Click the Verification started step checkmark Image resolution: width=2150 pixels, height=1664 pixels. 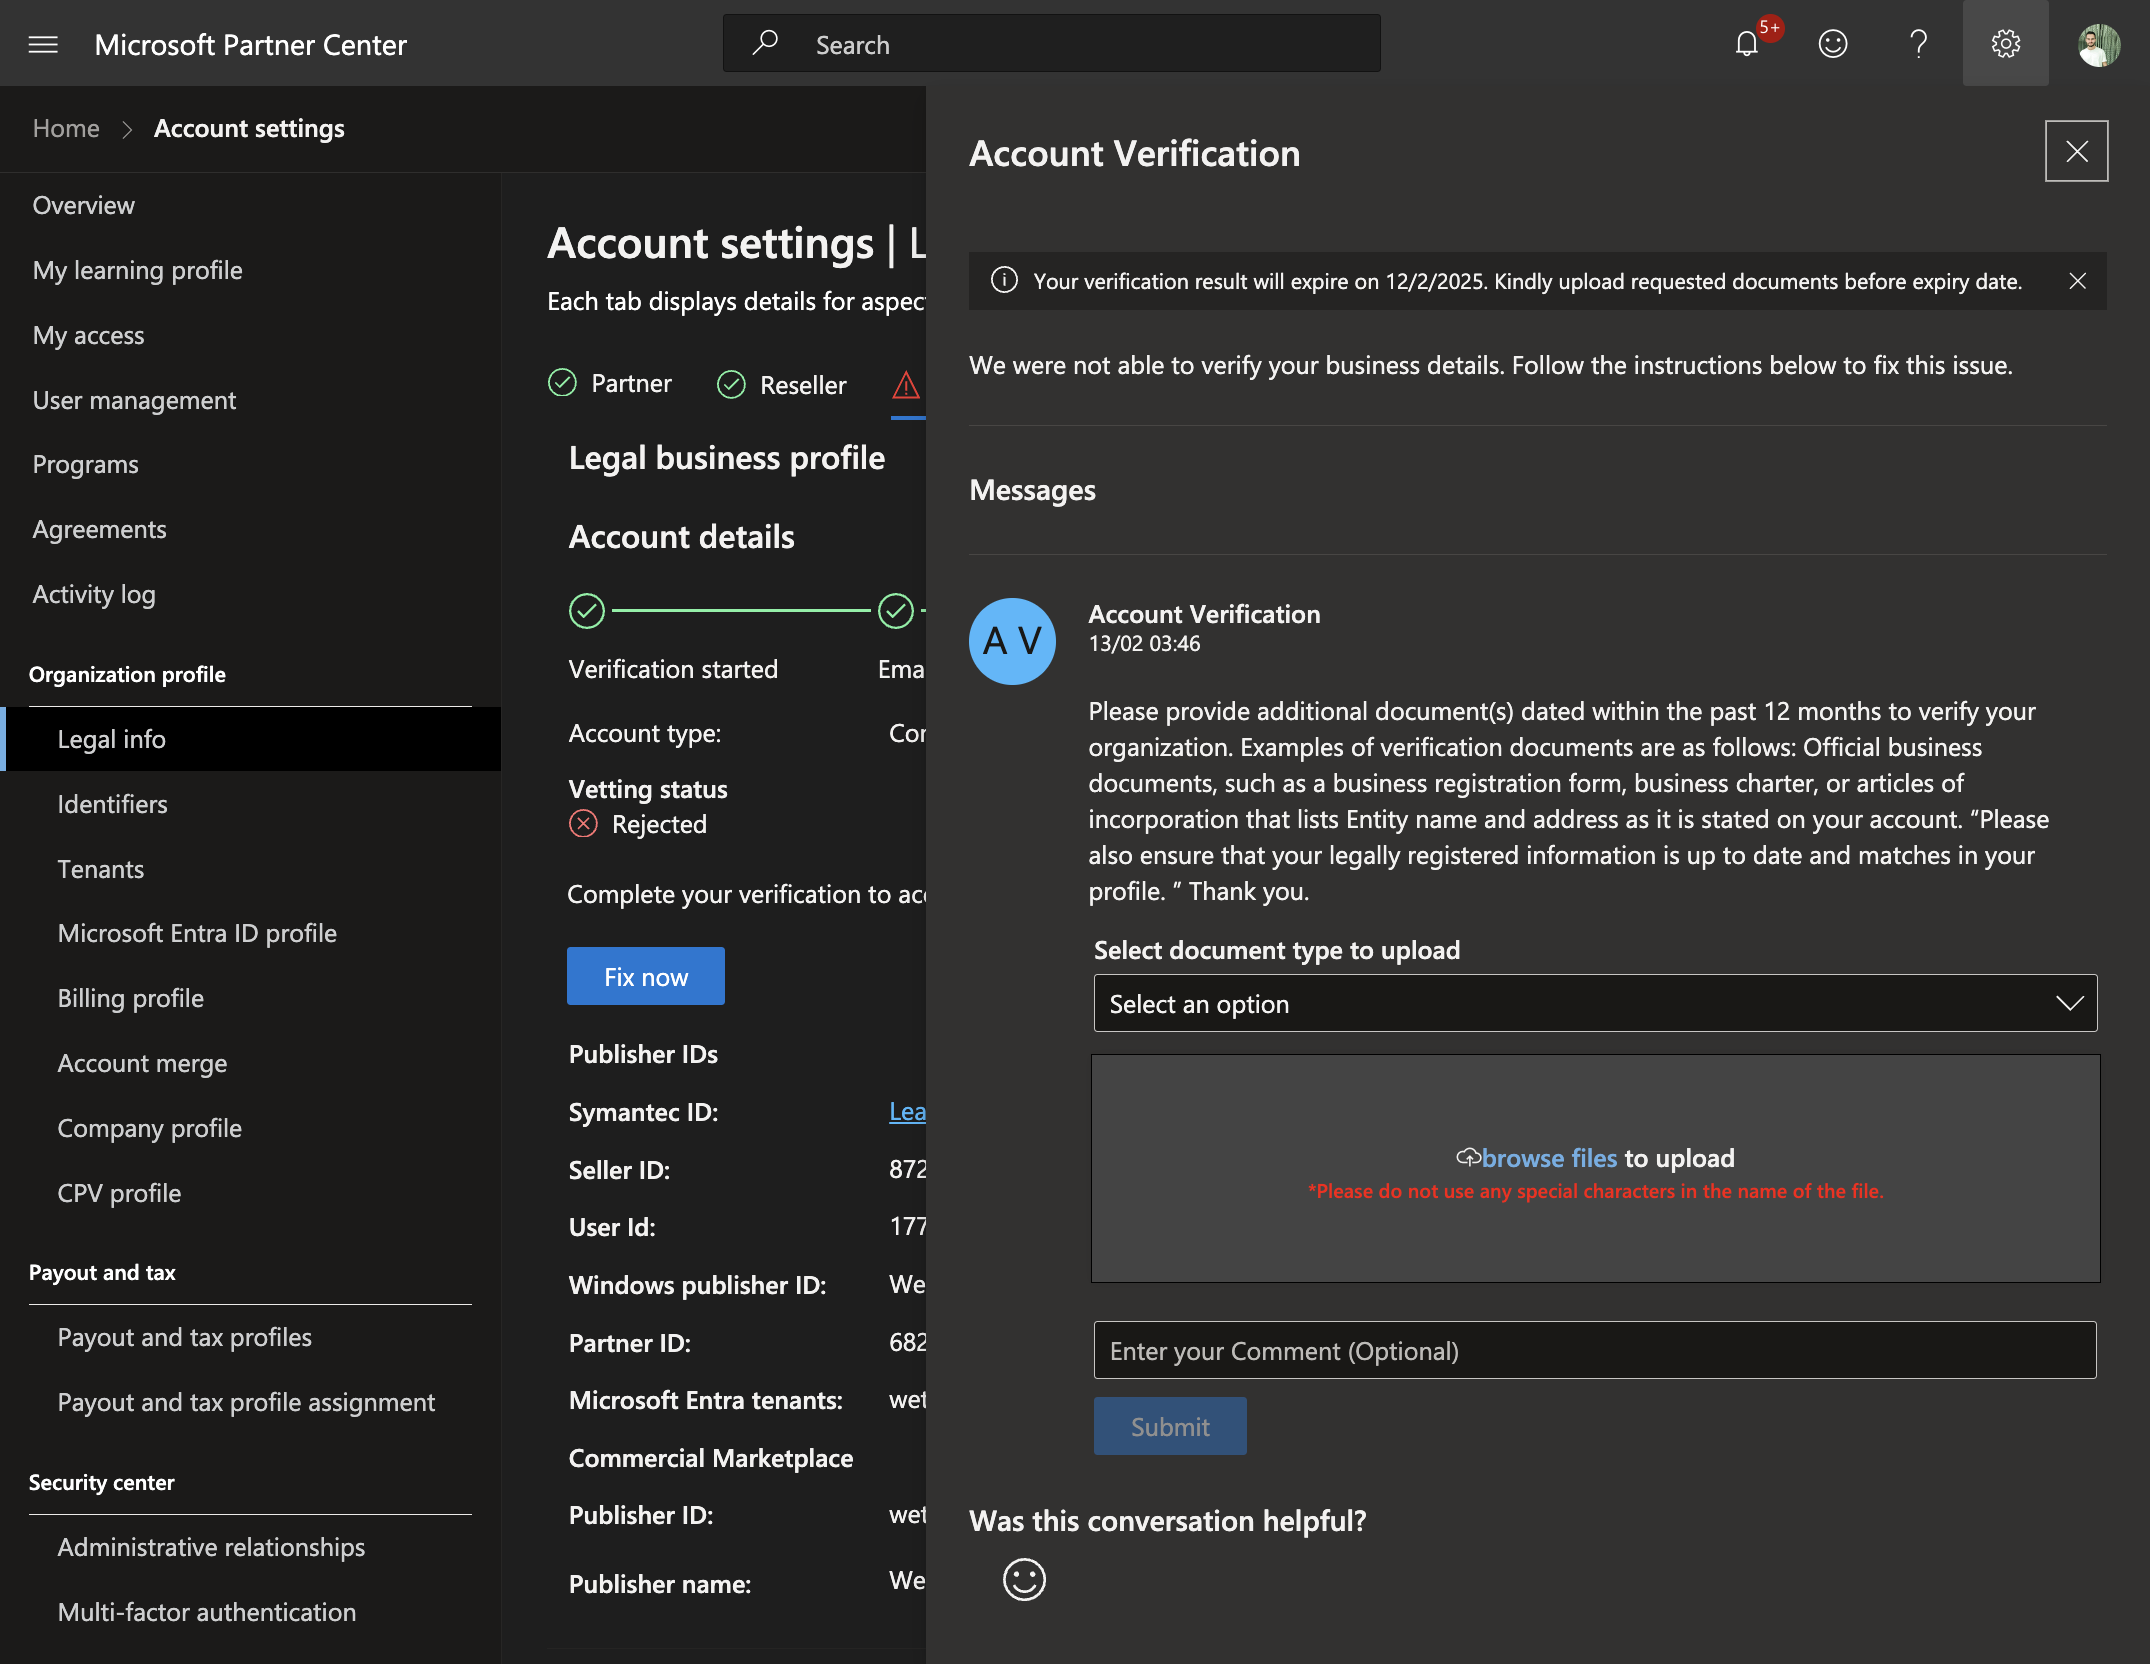(x=587, y=610)
